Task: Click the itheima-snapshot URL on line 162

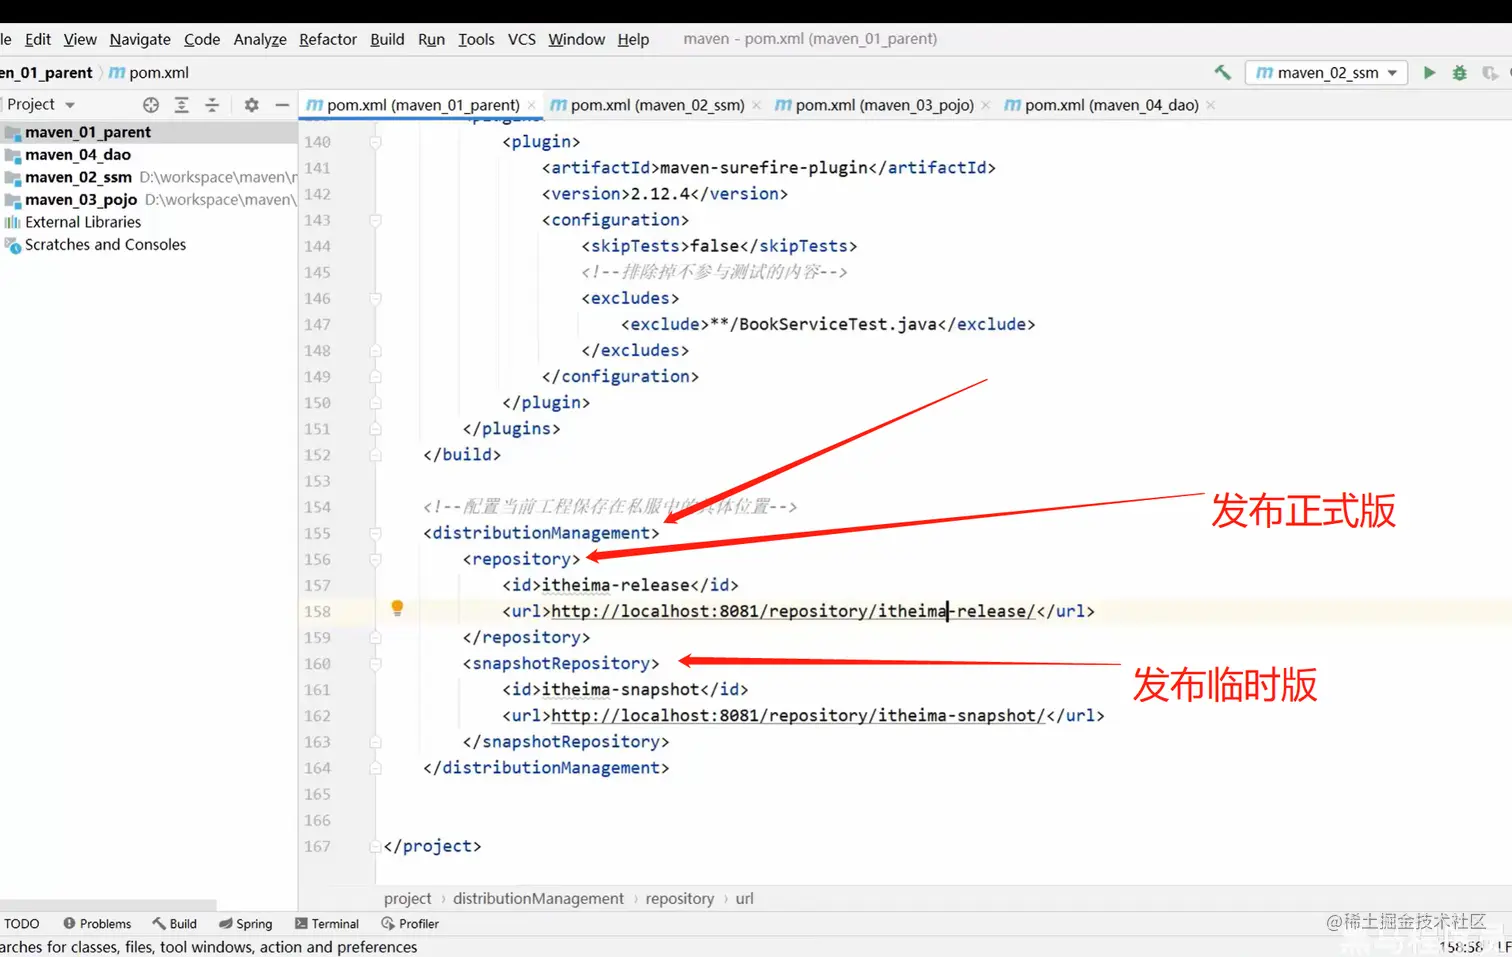Action: coord(799,715)
